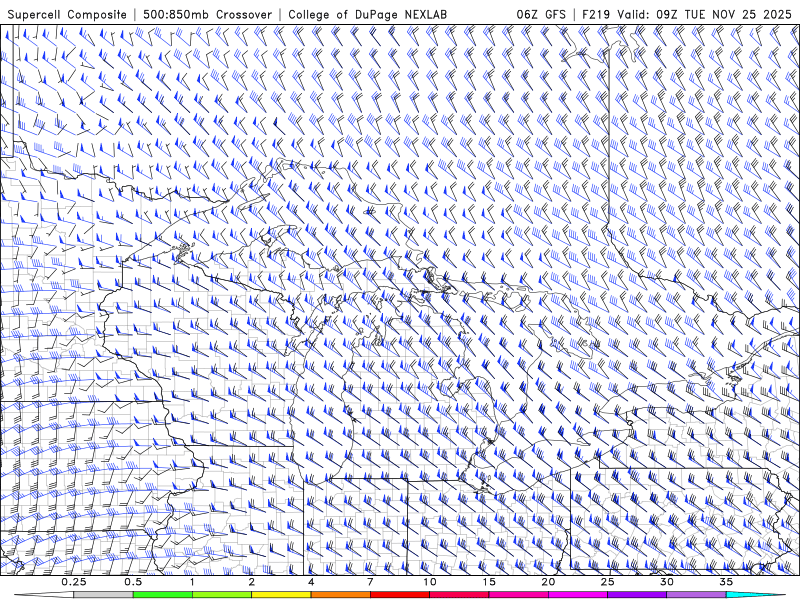Screen dimensions: 800x600
Task: Click the color scale label 10
Action: pyautogui.click(x=430, y=582)
